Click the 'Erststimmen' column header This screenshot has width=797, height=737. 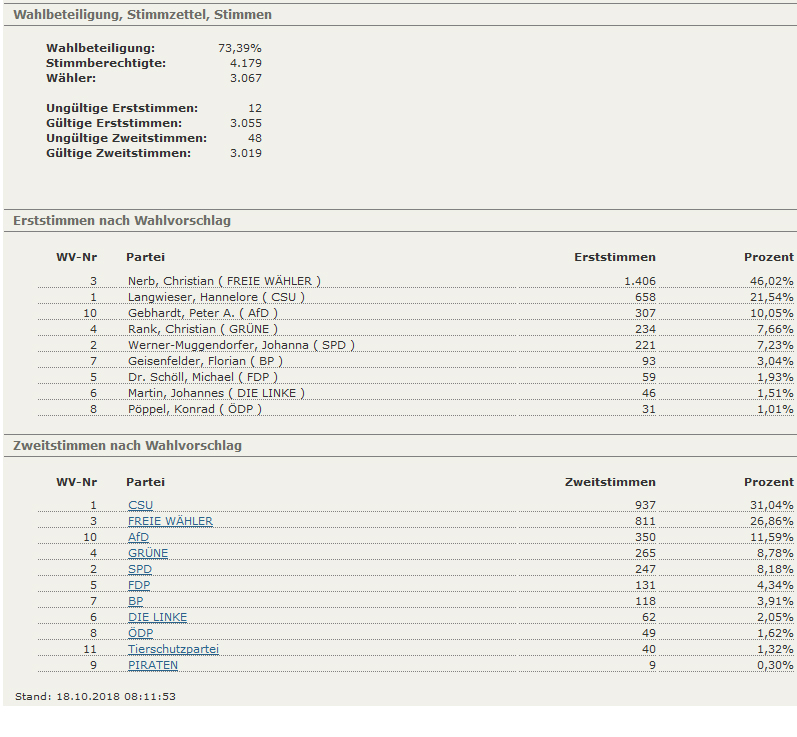[x=615, y=257]
